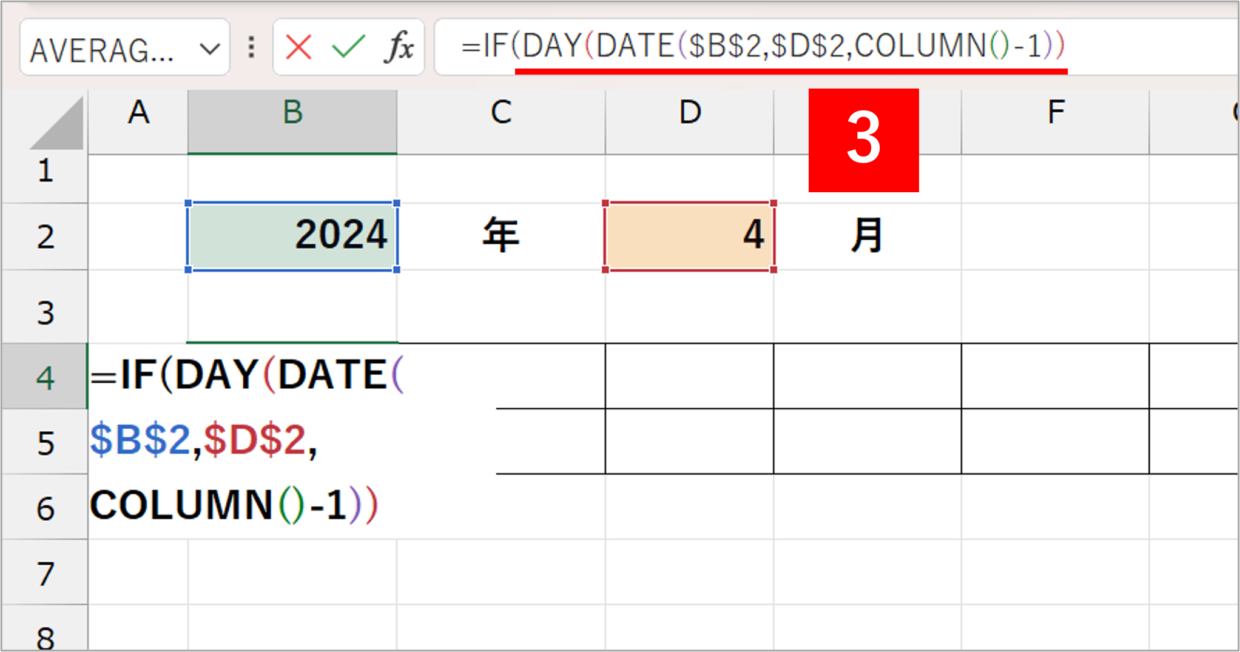
Task: Select column D header
Action: point(689,113)
